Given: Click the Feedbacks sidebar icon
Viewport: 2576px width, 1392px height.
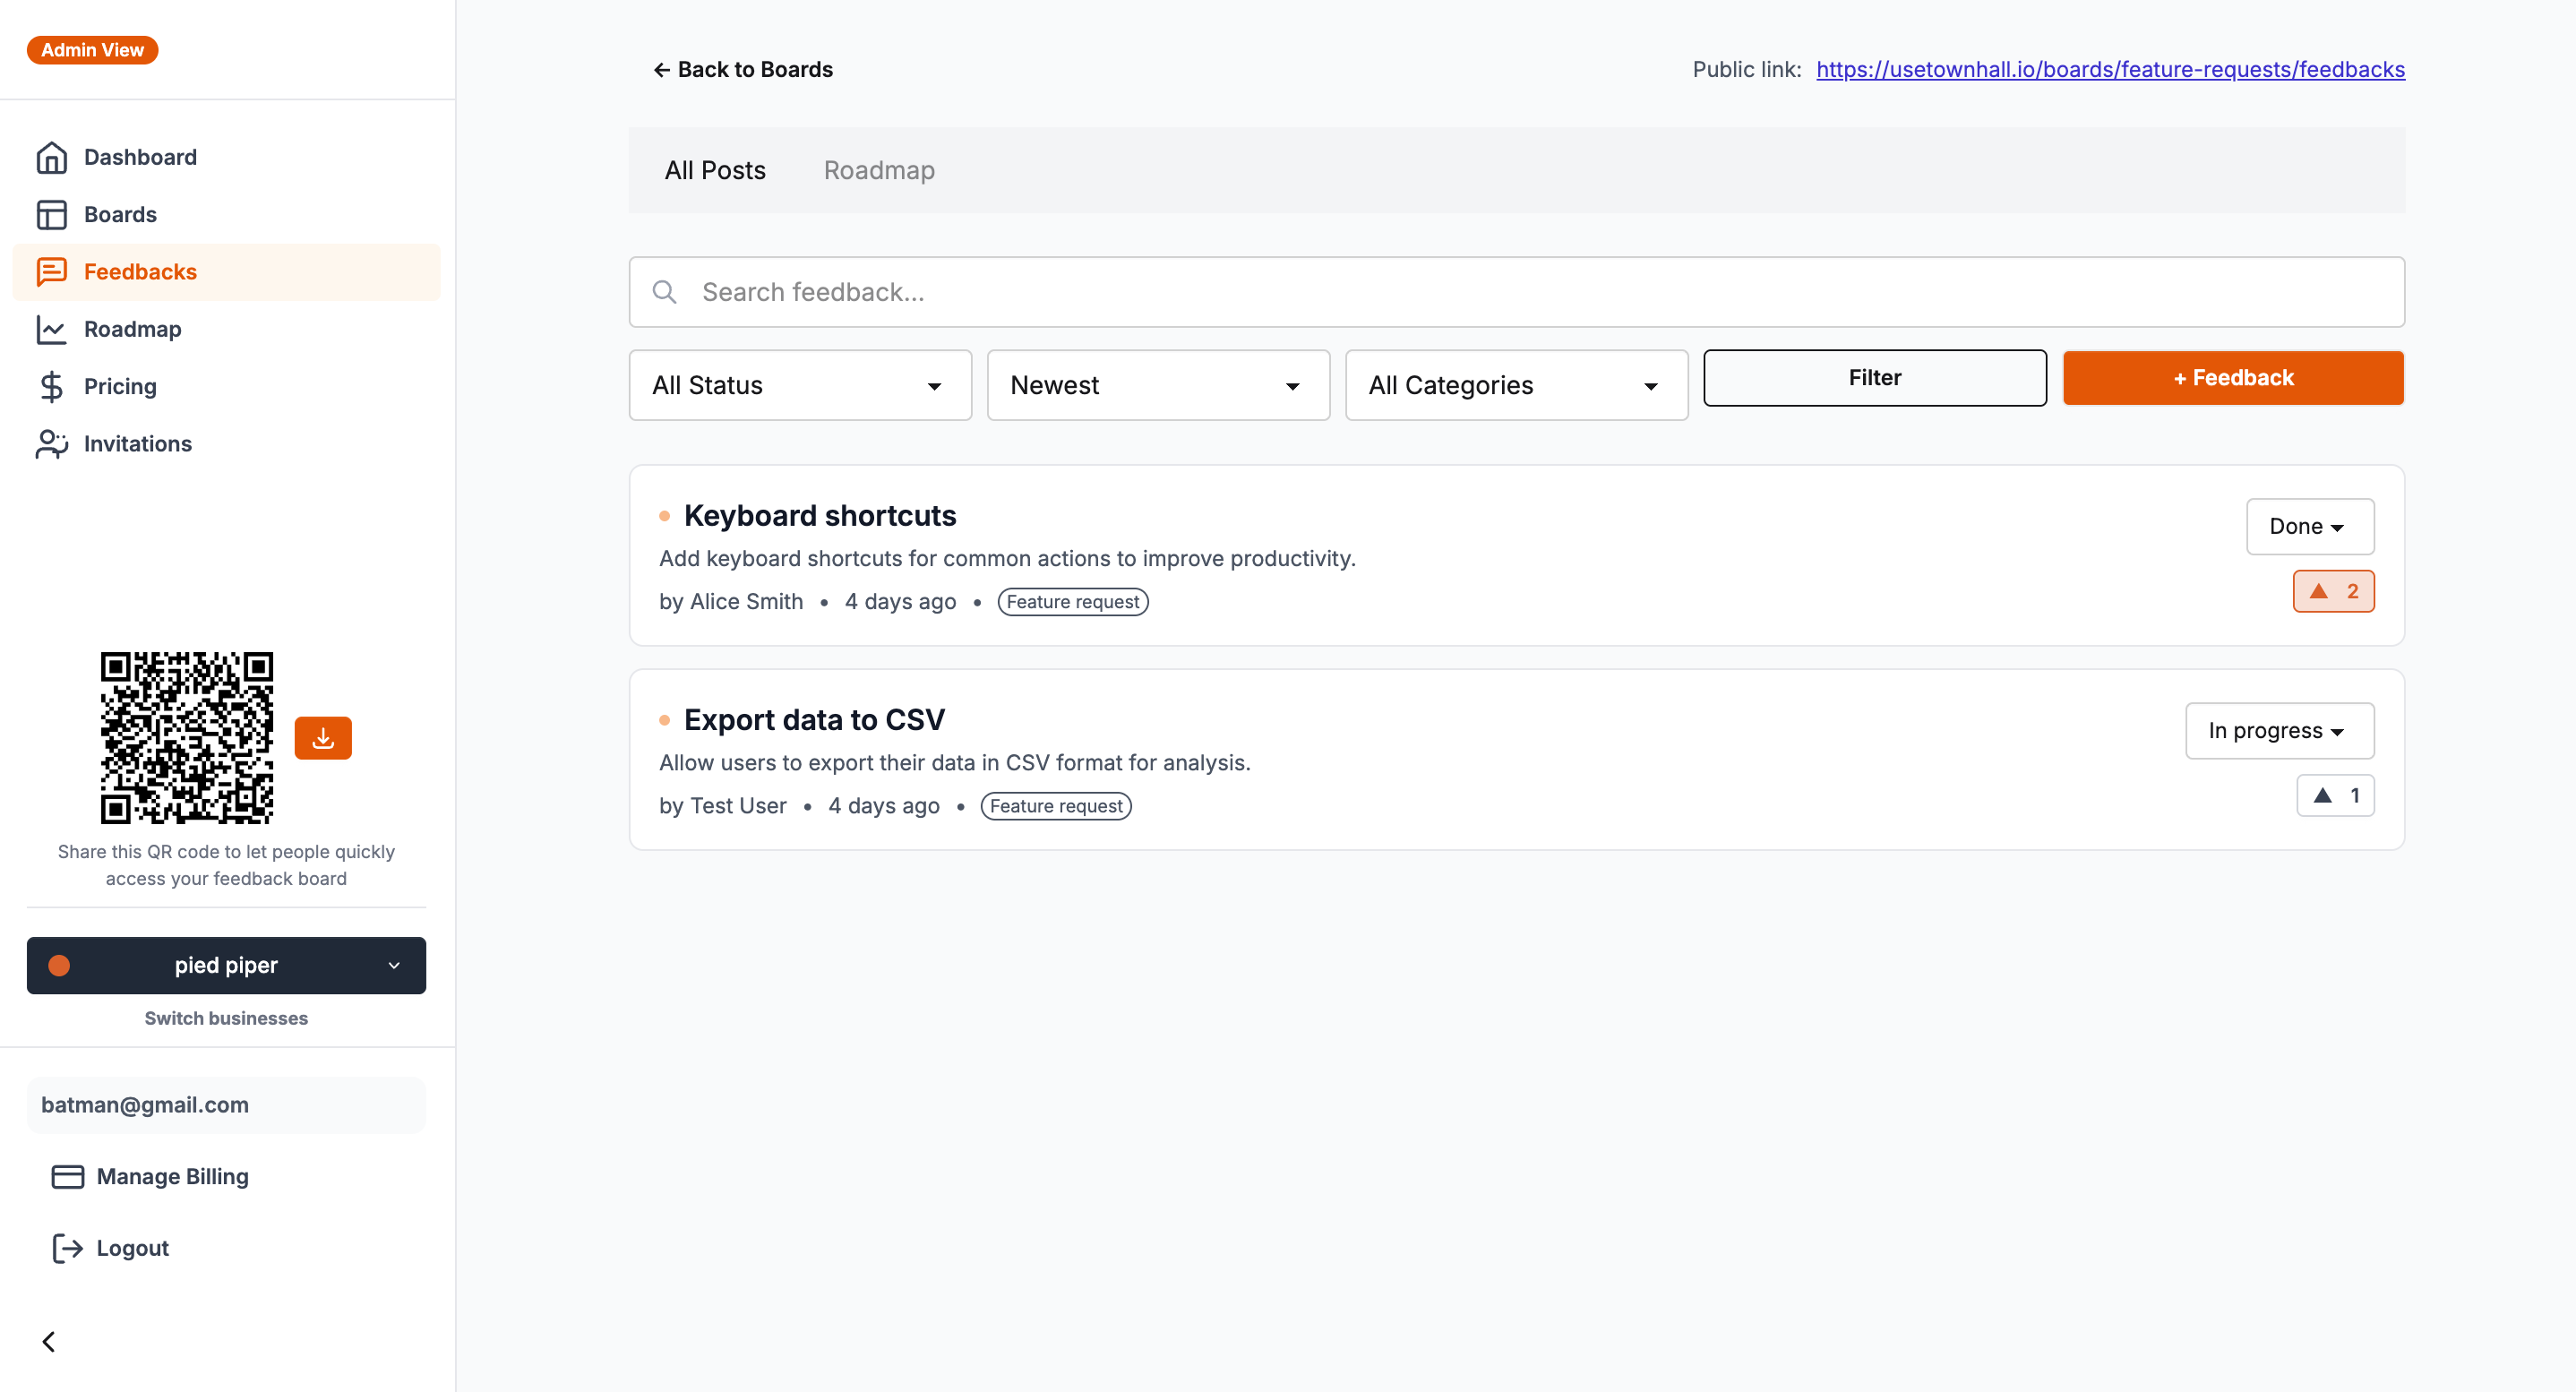Looking at the screenshot, I should coord(52,271).
